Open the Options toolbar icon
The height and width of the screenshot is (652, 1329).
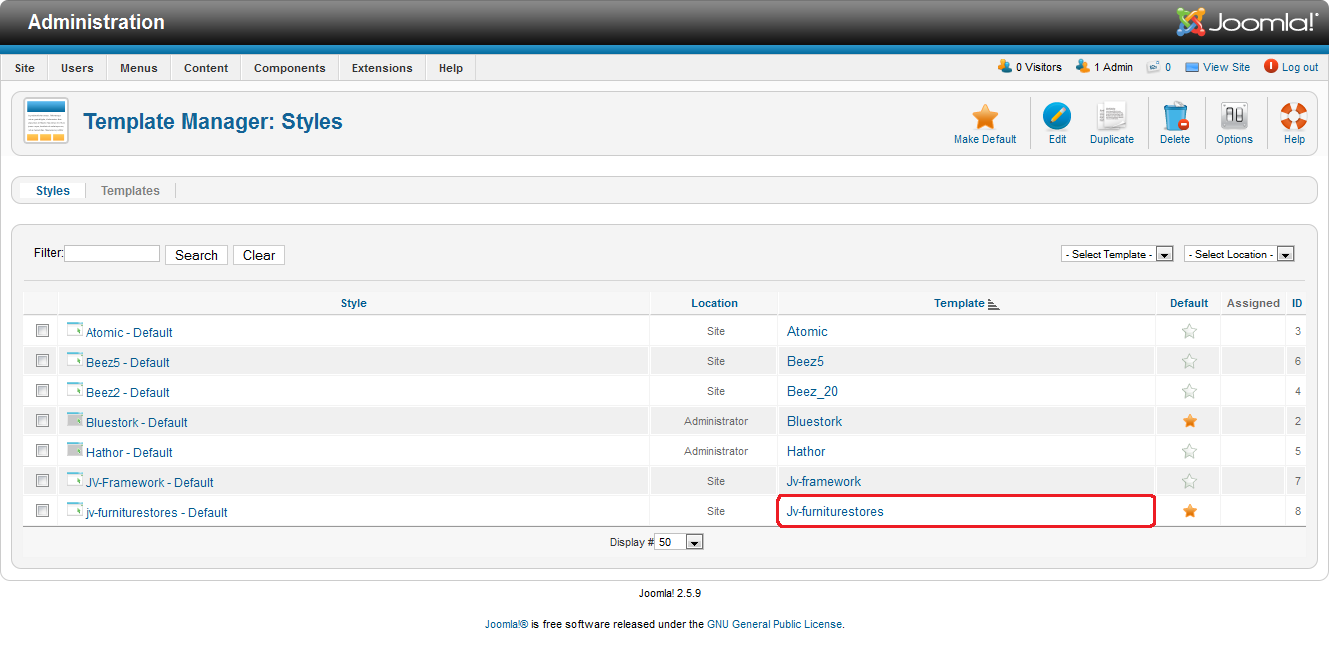click(1234, 117)
